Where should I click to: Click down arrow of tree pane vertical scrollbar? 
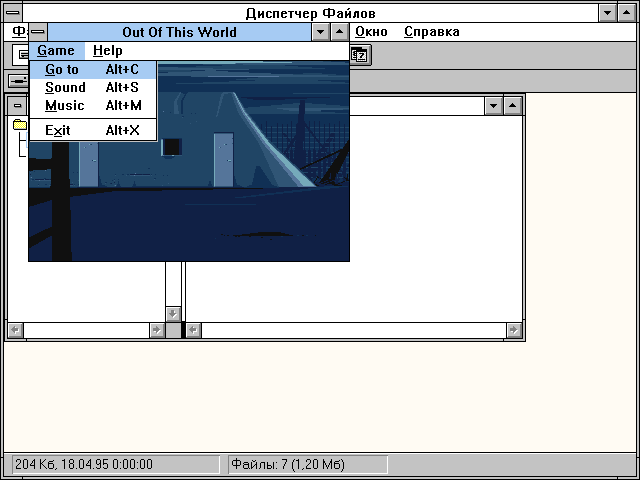[x=173, y=314]
